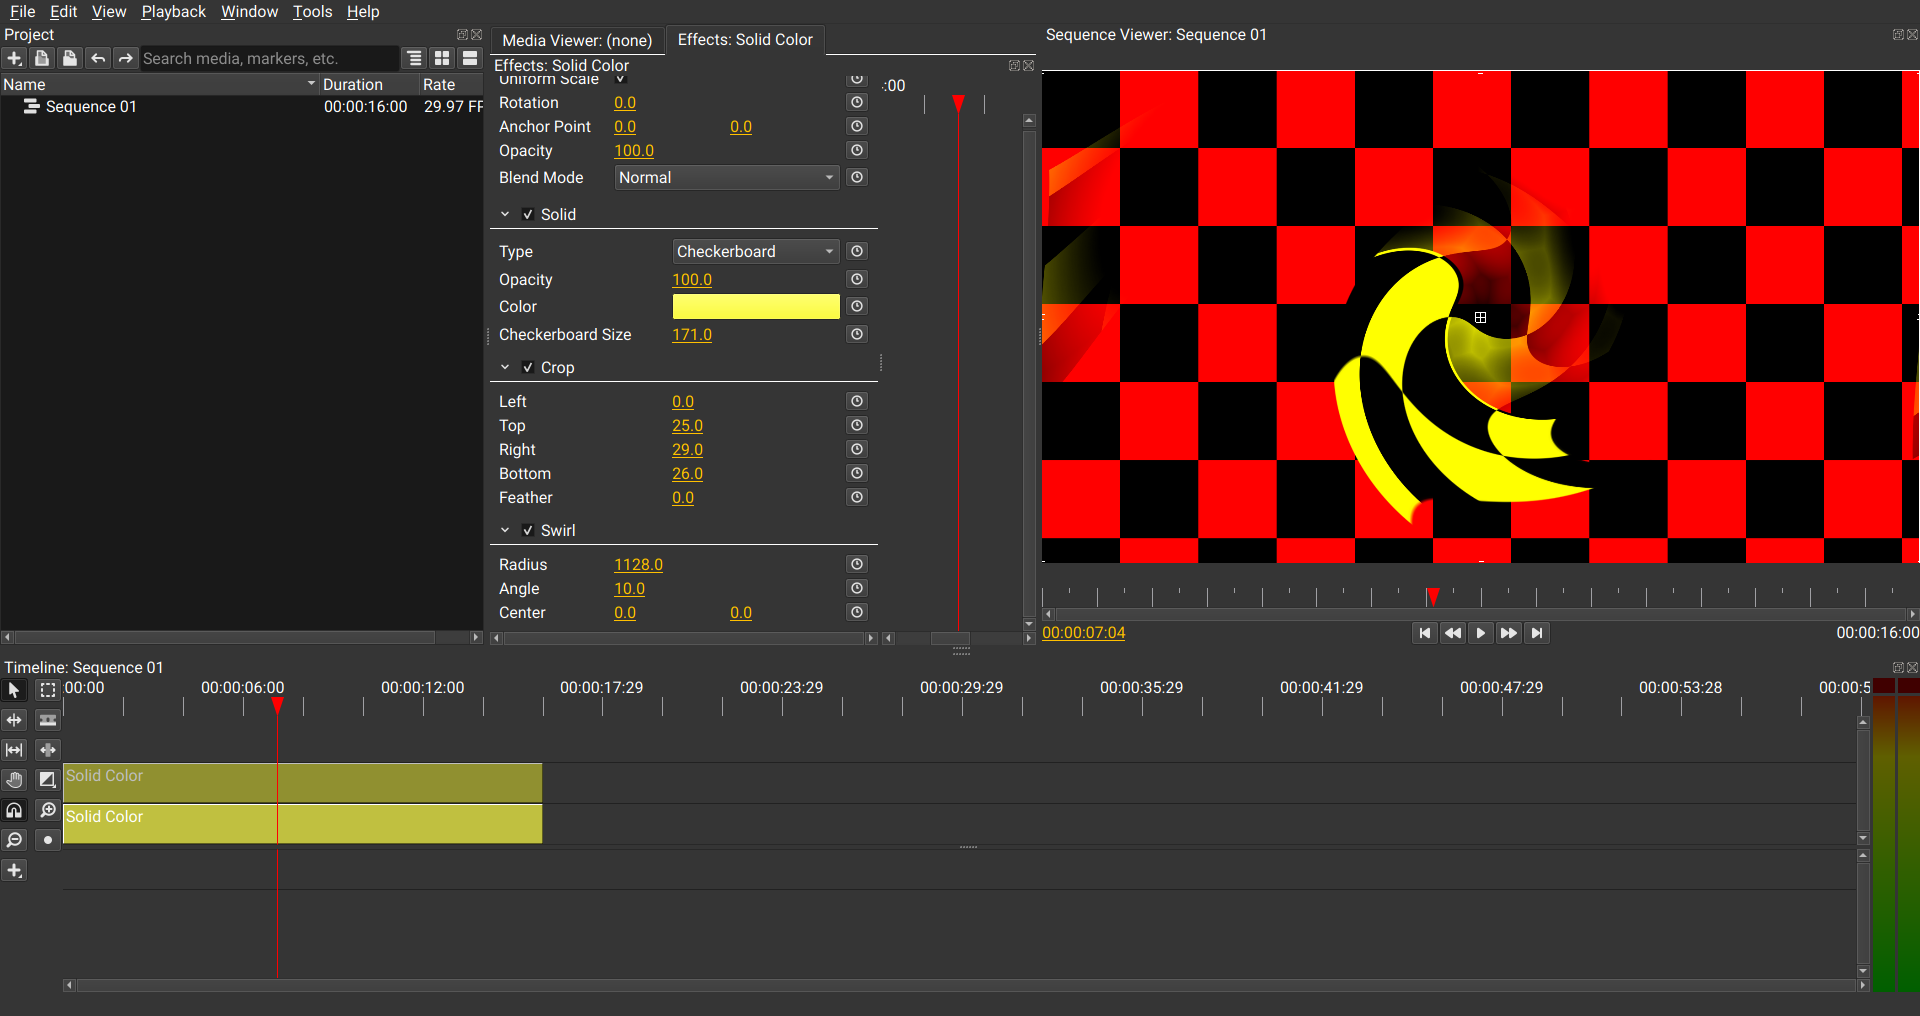The height and width of the screenshot is (1016, 1920).
Task: Open the Type Checkerboard dropdown
Action: pyautogui.click(x=755, y=251)
